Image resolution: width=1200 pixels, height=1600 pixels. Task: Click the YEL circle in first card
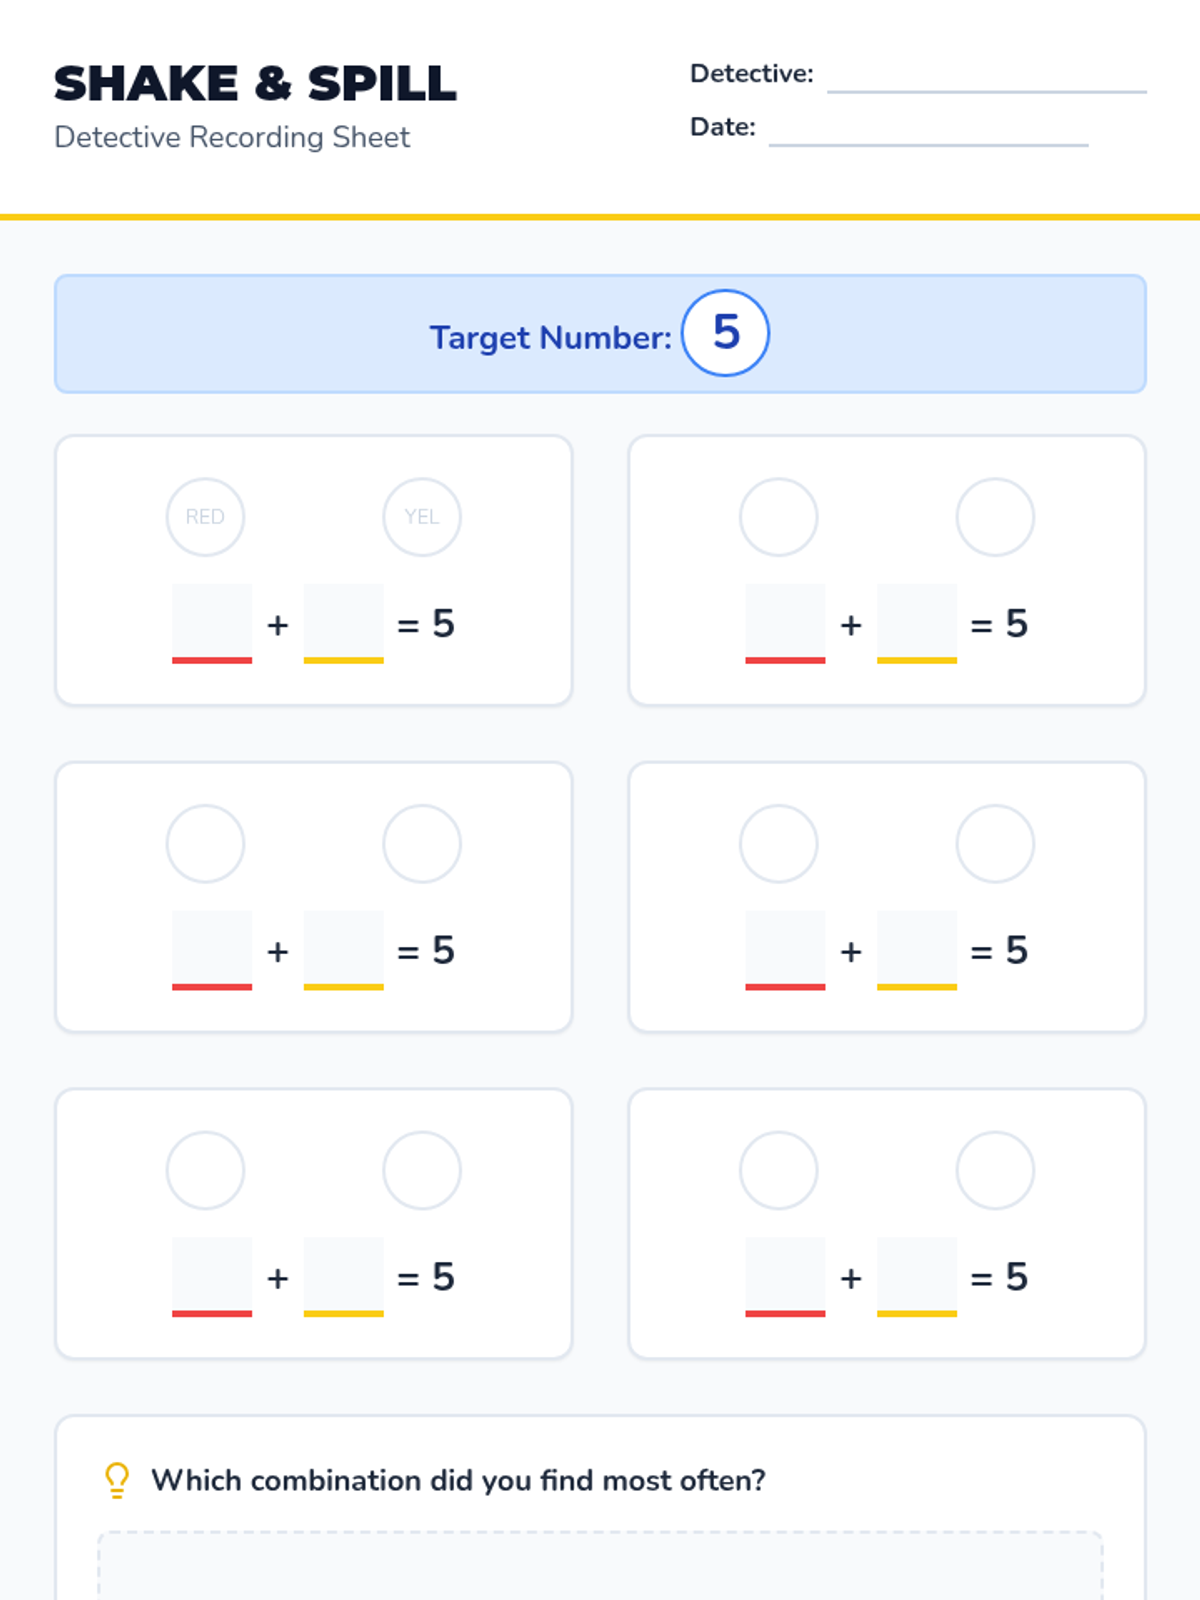(x=422, y=517)
